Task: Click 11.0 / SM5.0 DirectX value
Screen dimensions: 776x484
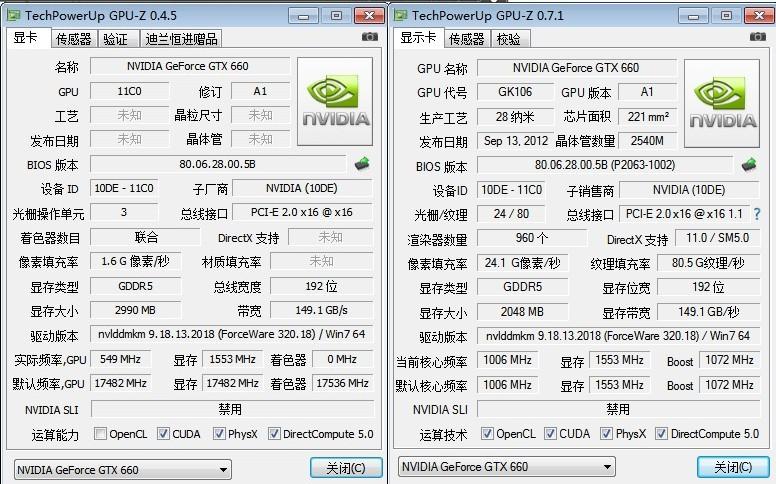Action: point(717,238)
